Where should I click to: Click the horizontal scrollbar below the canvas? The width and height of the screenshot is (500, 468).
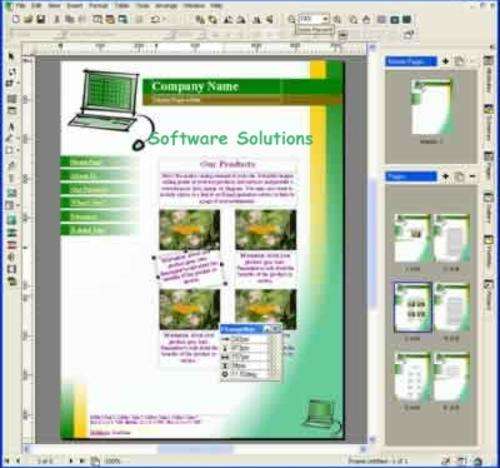click(195, 450)
